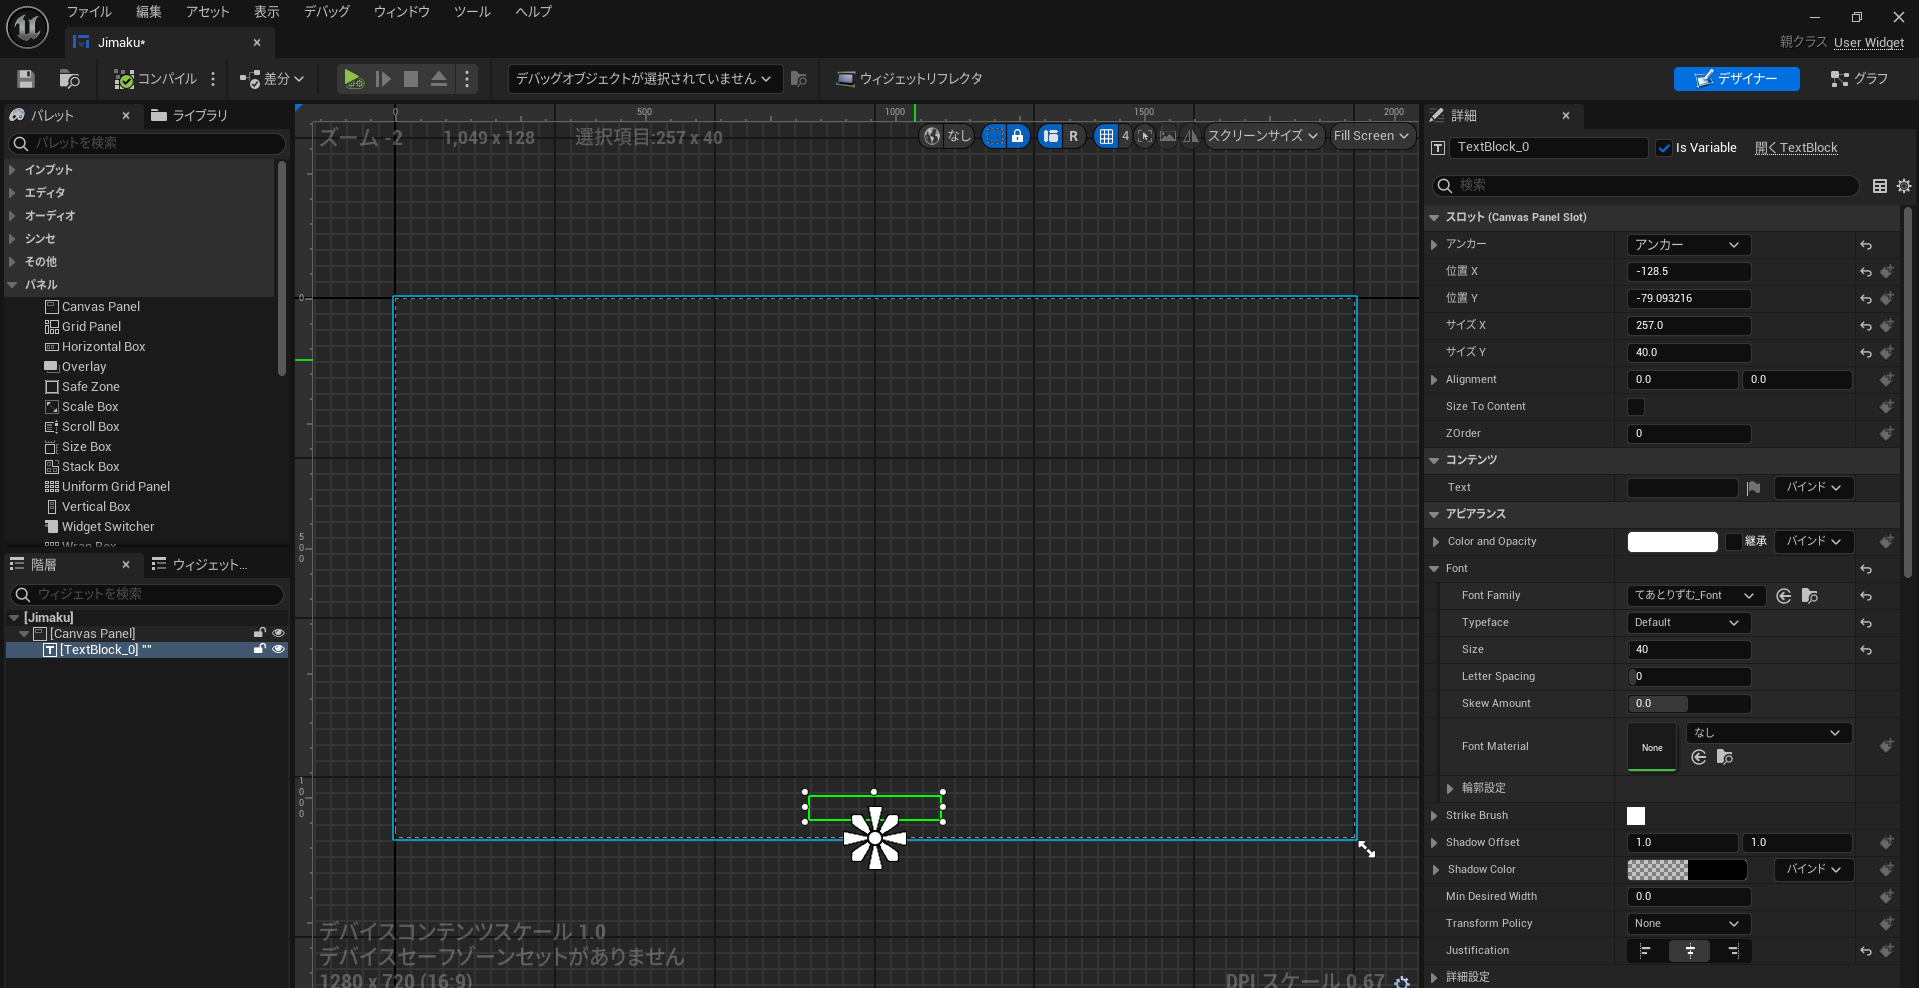Toggle Size To Content checkbox
The image size is (1919, 988).
[x=1636, y=407]
